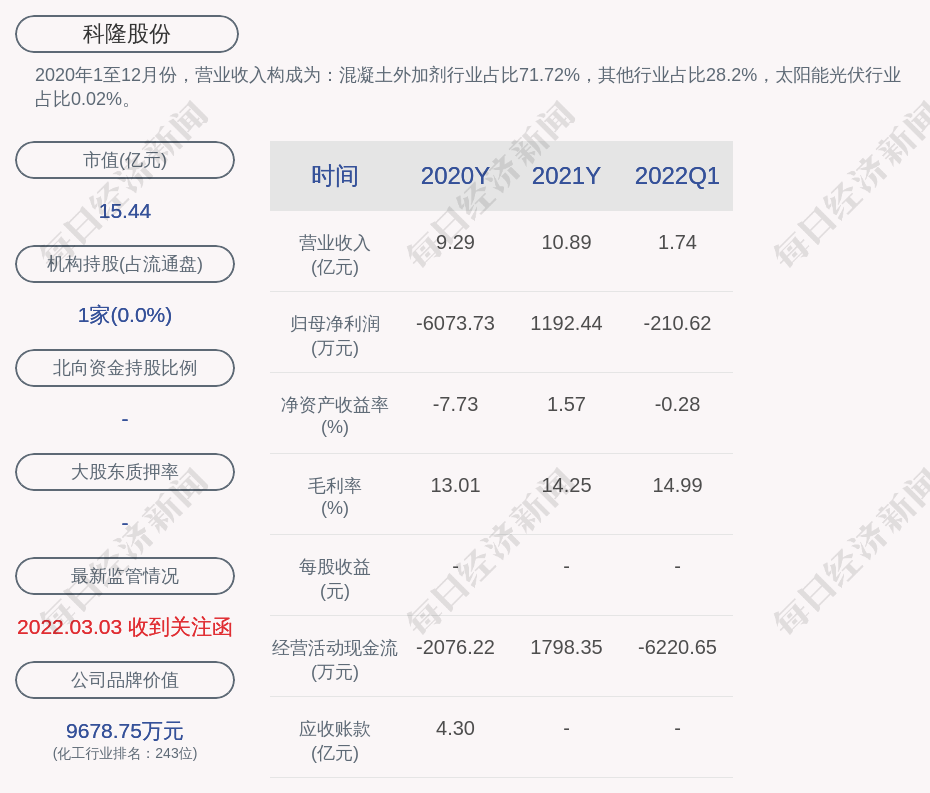Click the -210.62 net profit value
The image size is (930, 793).
(x=677, y=323)
